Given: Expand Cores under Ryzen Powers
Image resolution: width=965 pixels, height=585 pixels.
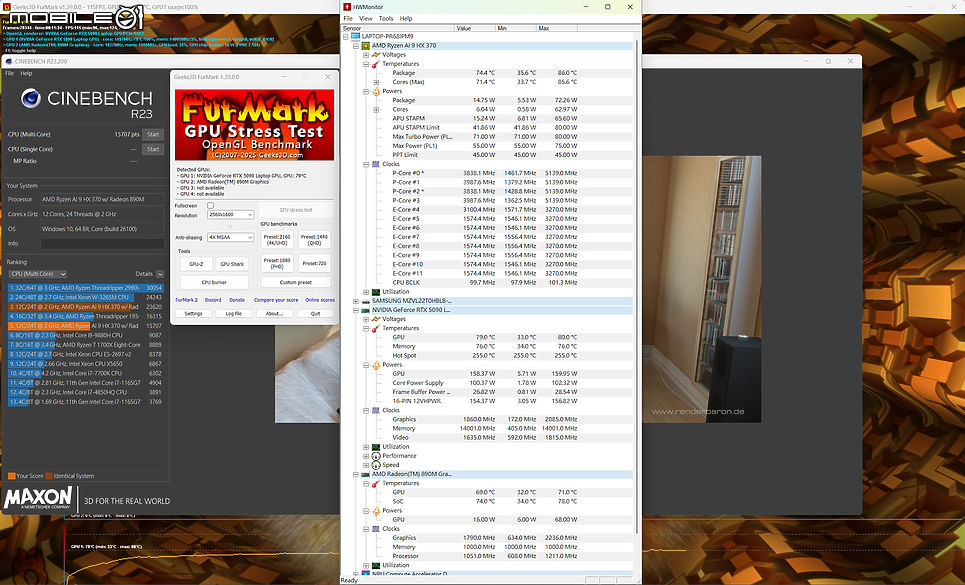Looking at the screenshot, I should [376, 109].
